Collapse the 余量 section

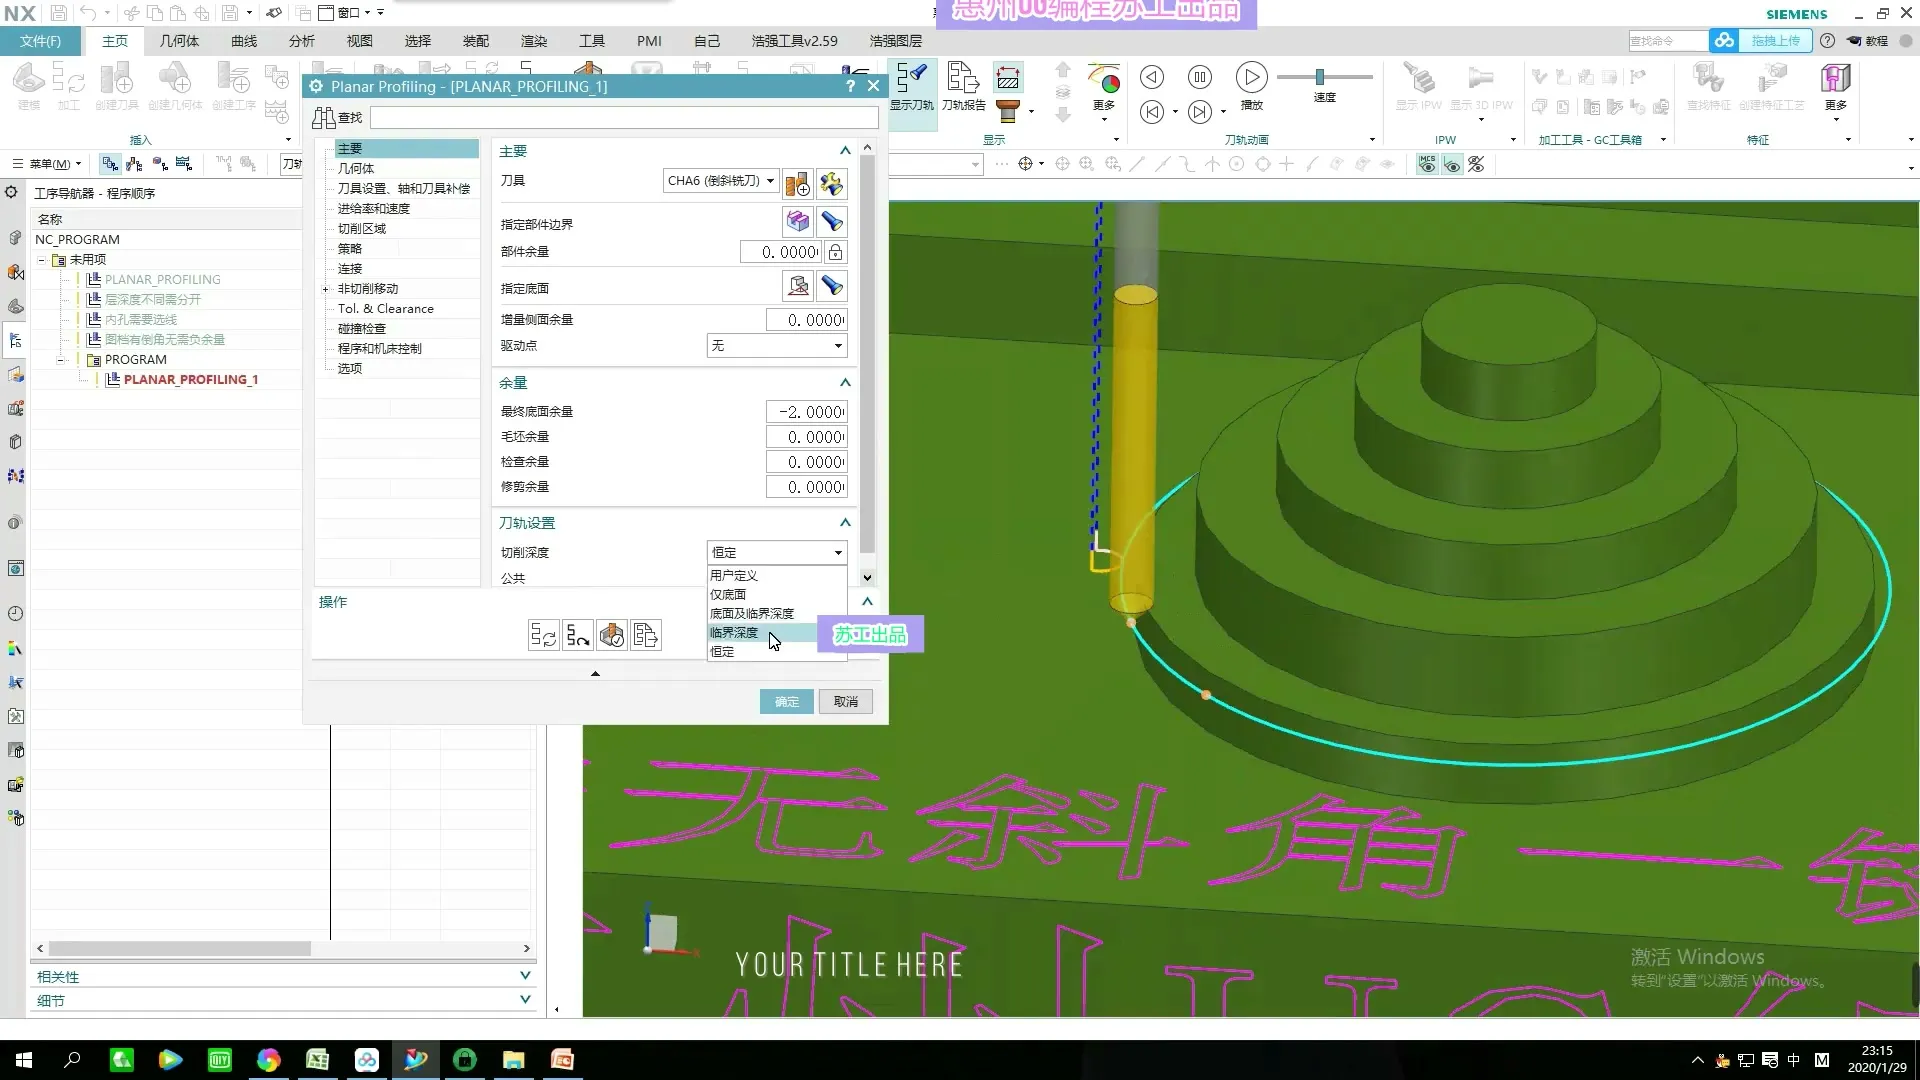(x=845, y=383)
